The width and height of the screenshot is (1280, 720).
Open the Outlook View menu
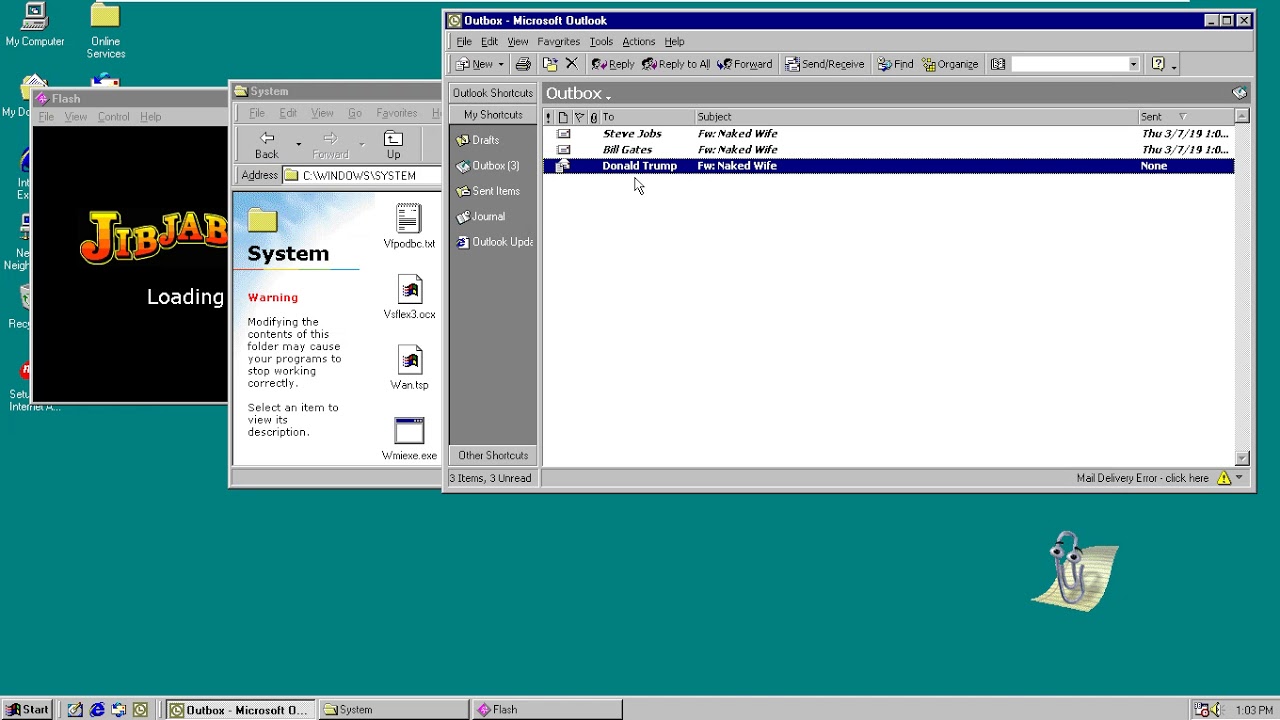tap(518, 42)
